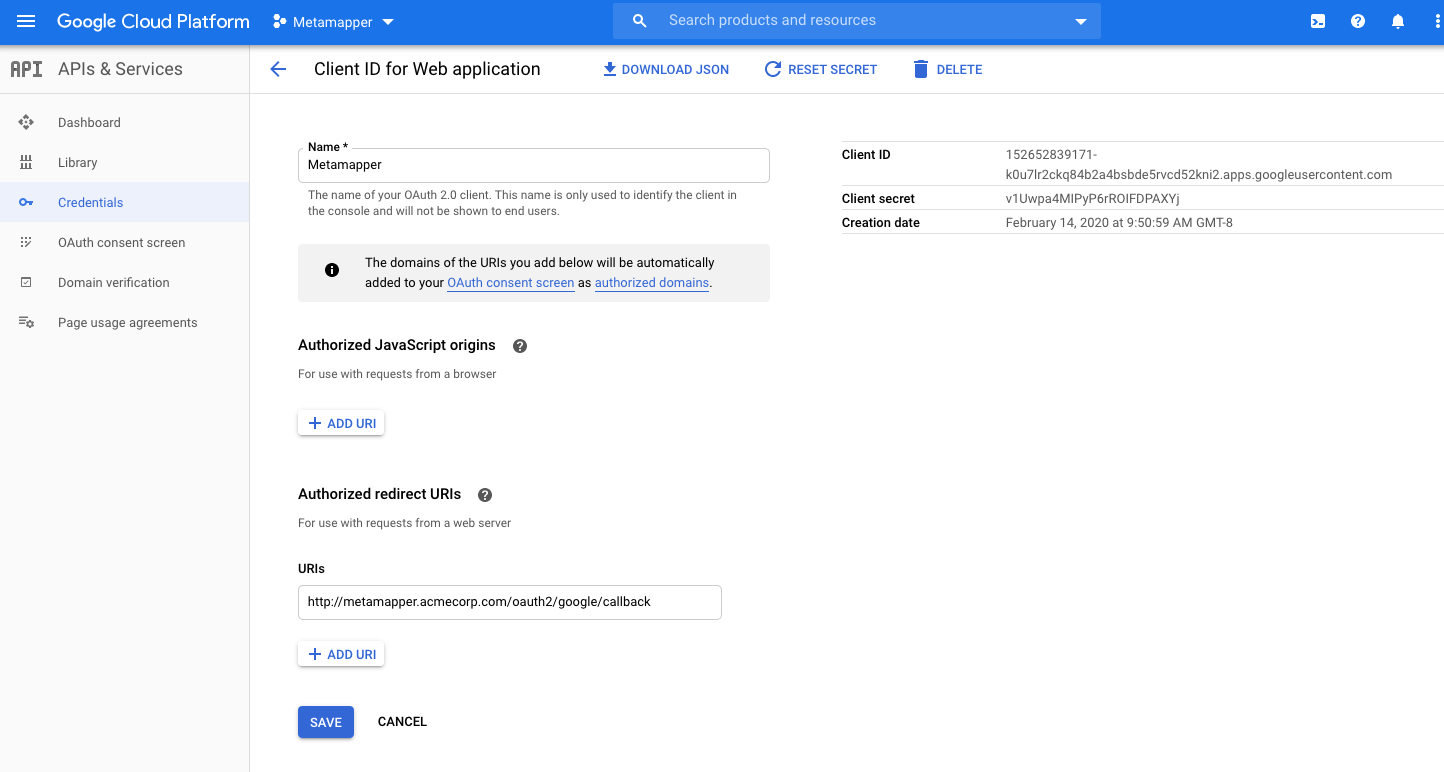This screenshot has width=1444, height=772.
Task: Open Domain verification sidebar item
Action: tap(124, 282)
